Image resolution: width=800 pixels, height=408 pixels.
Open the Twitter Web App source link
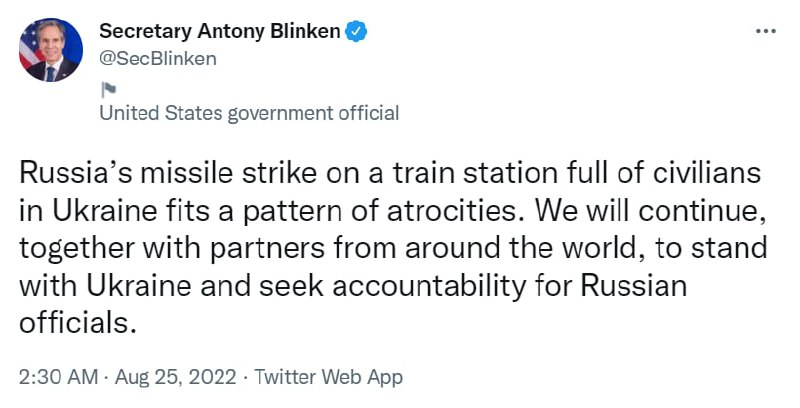tap(329, 377)
